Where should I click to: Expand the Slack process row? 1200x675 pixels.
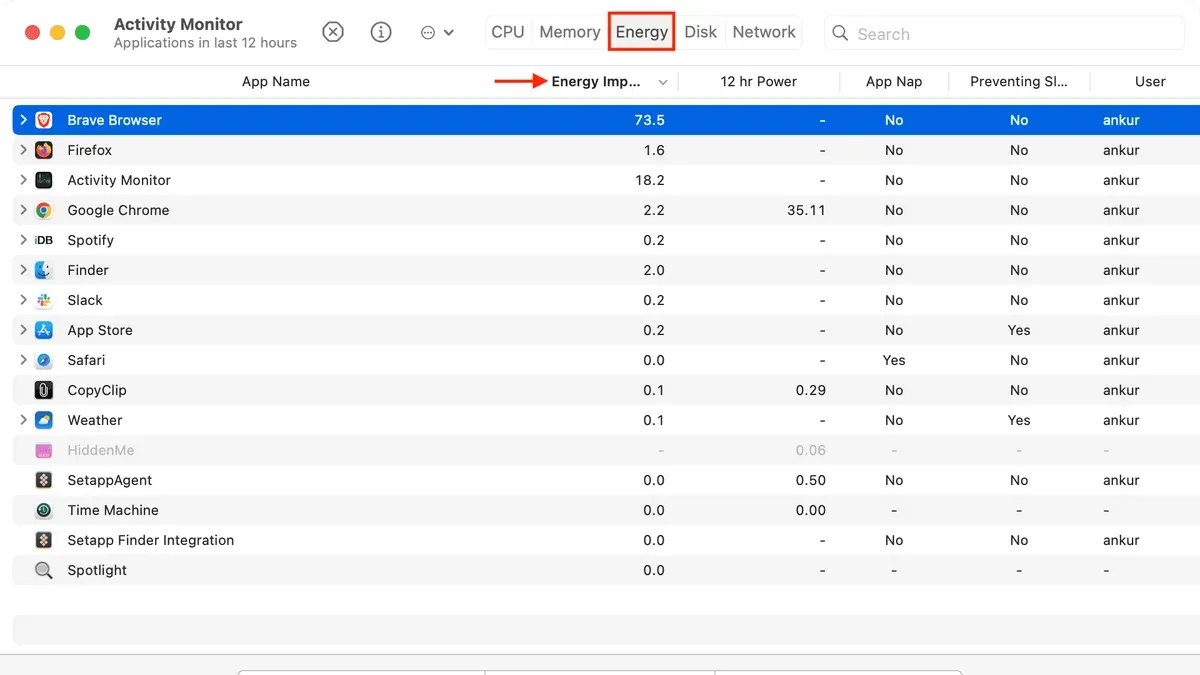coord(23,300)
